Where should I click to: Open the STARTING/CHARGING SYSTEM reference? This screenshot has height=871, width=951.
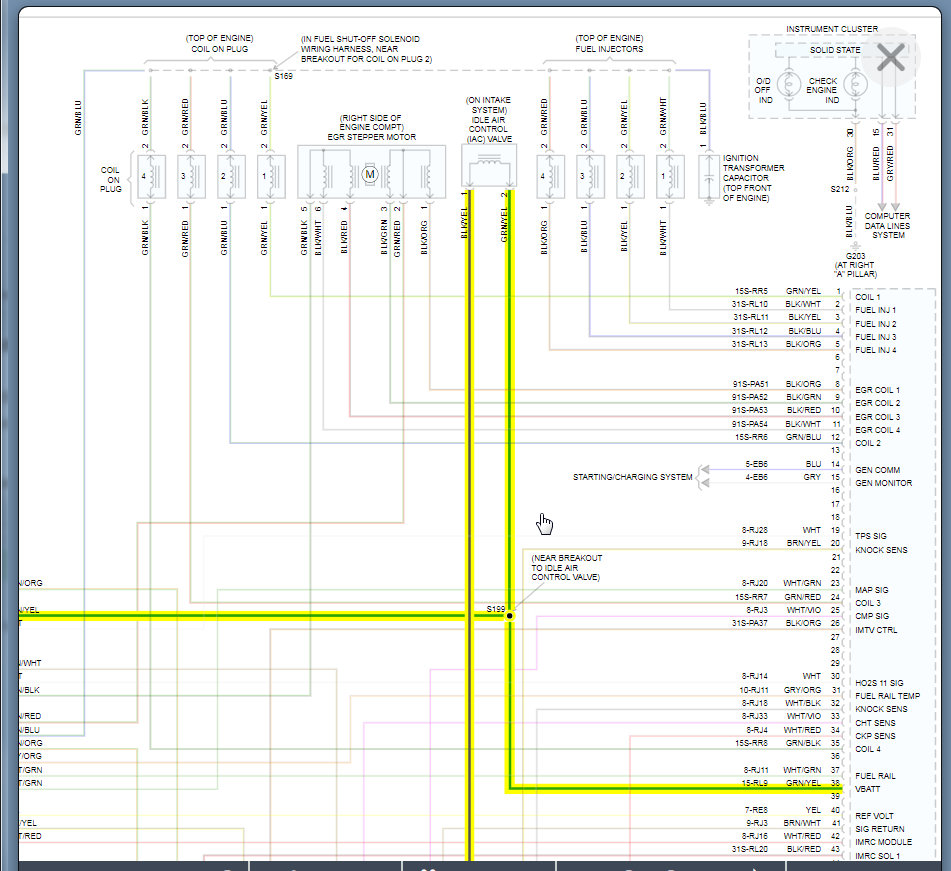click(635, 477)
